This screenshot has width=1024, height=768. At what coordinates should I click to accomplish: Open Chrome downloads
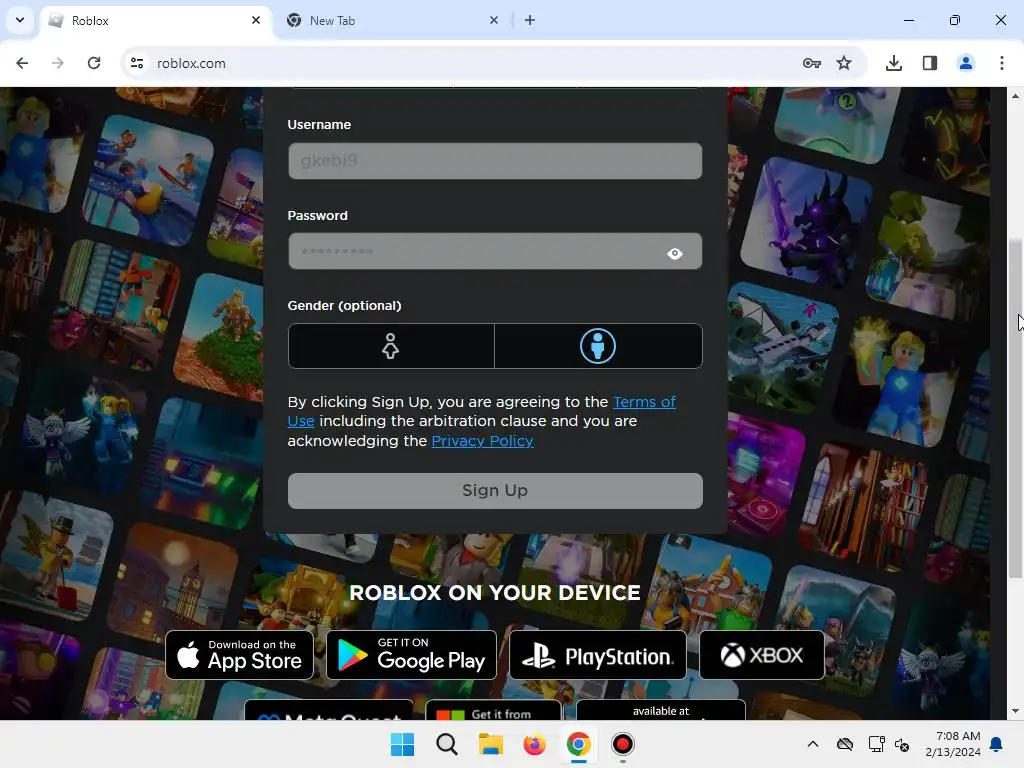tap(894, 63)
